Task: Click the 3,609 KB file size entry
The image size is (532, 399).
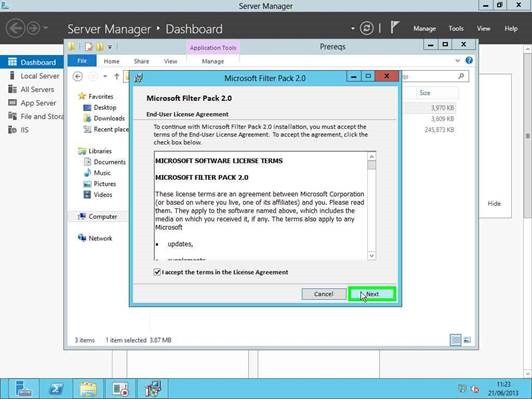Action: (442, 119)
